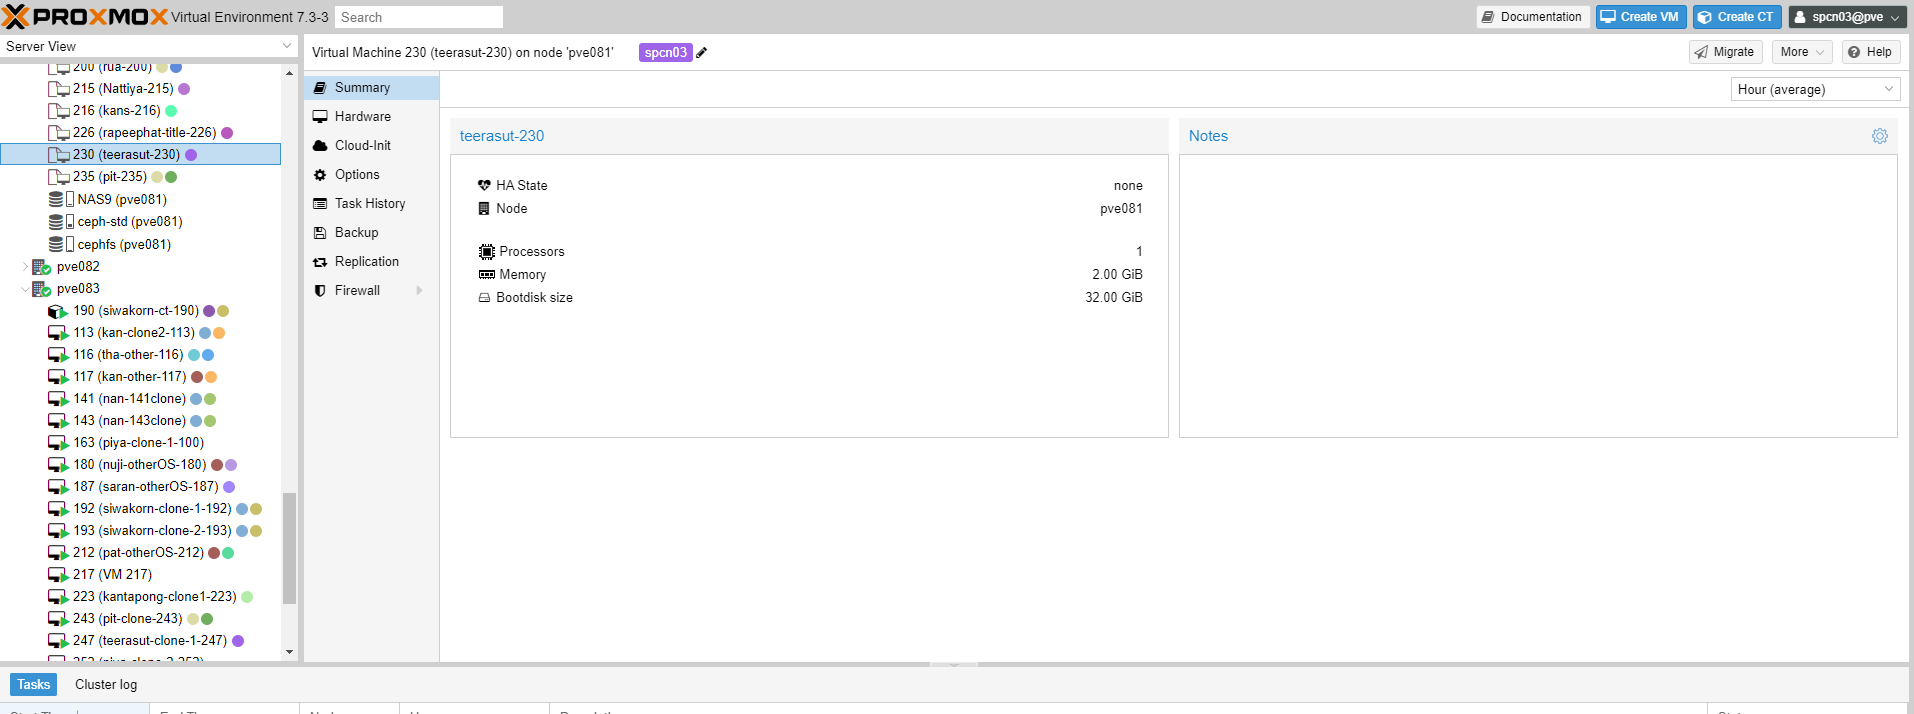Click the running VM icon for 113 (kan-clone2-113)
The height and width of the screenshot is (714, 1914).
point(58,333)
